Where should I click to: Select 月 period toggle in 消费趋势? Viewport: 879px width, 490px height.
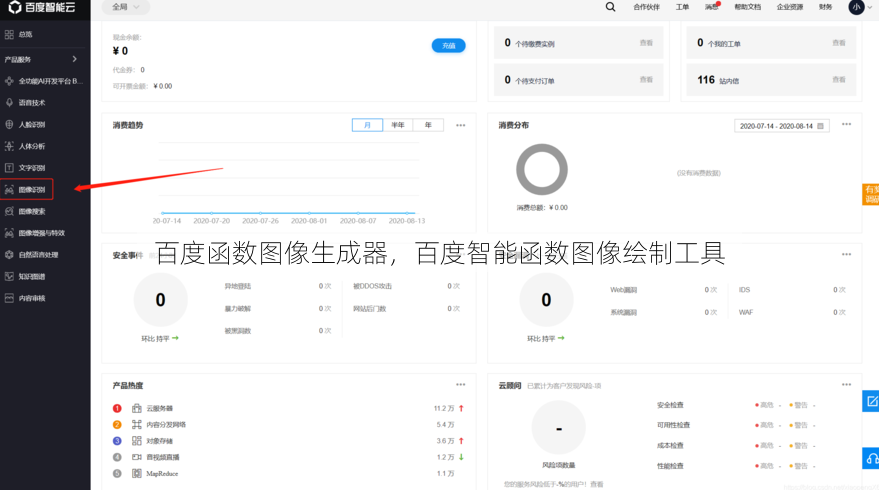pyautogui.click(x=367, y=125)
